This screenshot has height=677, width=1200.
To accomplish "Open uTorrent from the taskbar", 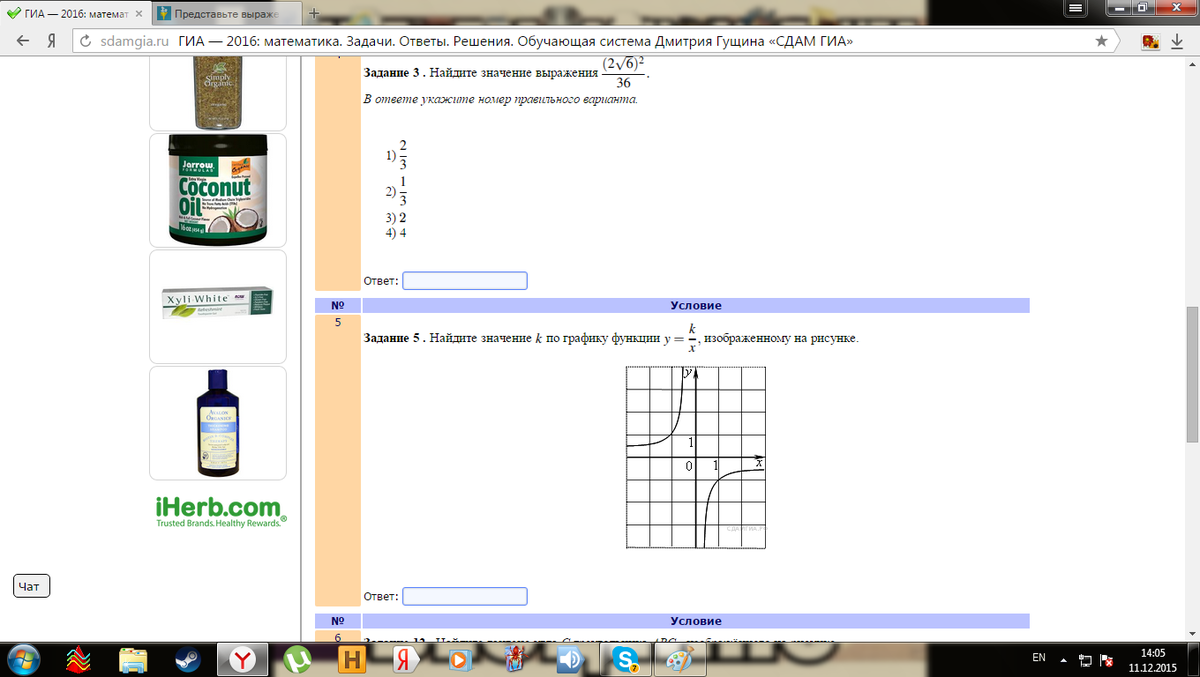I will (297, 660).
